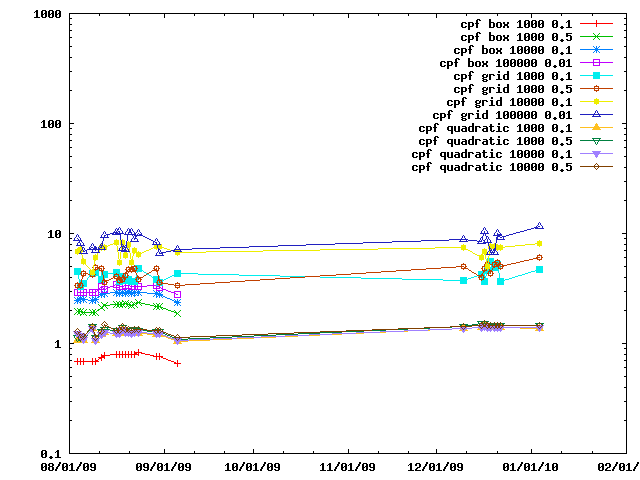
Task: Click the last blue triangle data point
Action: [x=540, y=226]
